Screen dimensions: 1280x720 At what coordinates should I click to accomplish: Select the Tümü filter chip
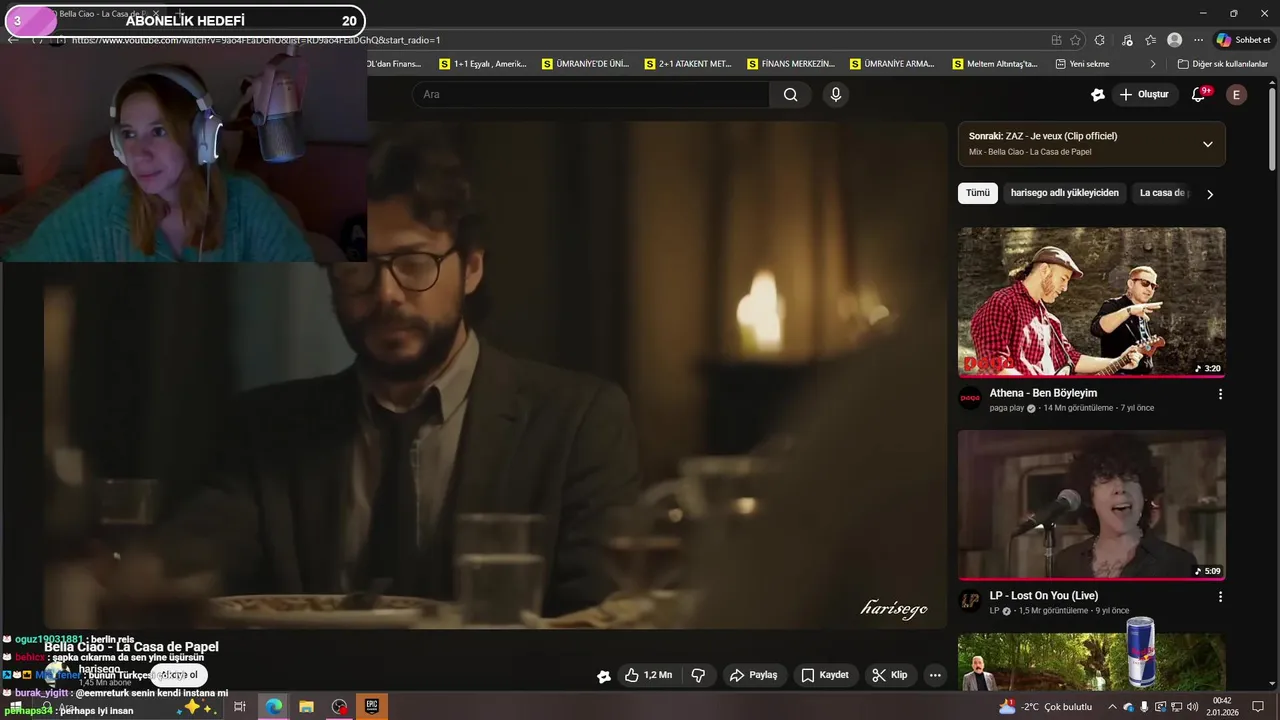(x=978, y=193)
